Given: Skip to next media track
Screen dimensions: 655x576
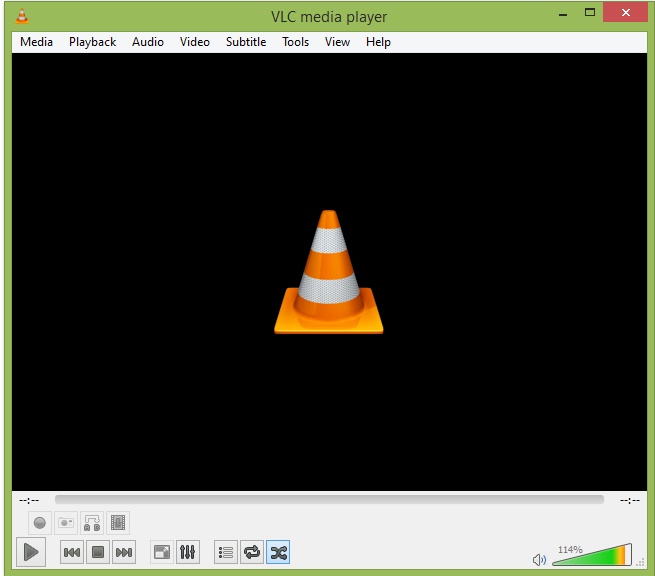Looking at the screenshot, I should (124, 552).
